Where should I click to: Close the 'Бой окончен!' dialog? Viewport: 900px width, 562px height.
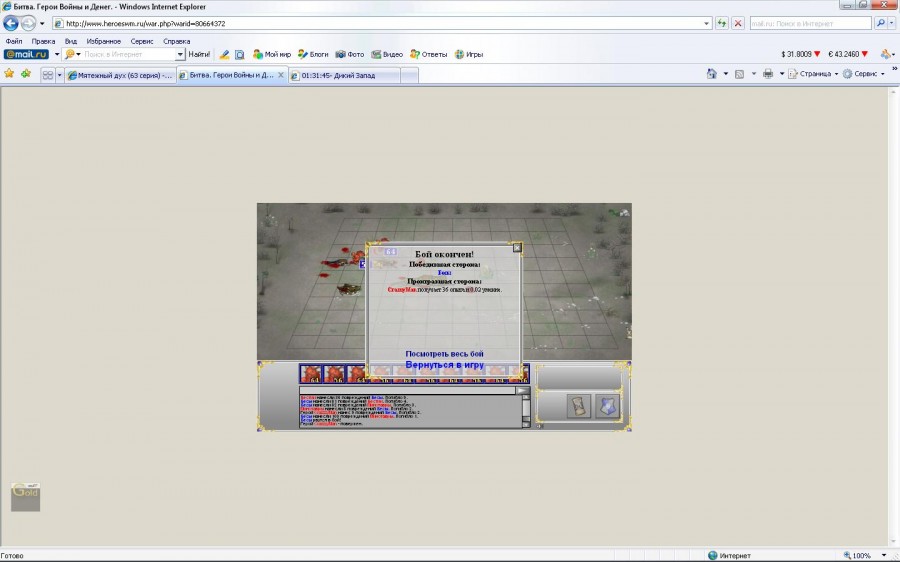517,247
